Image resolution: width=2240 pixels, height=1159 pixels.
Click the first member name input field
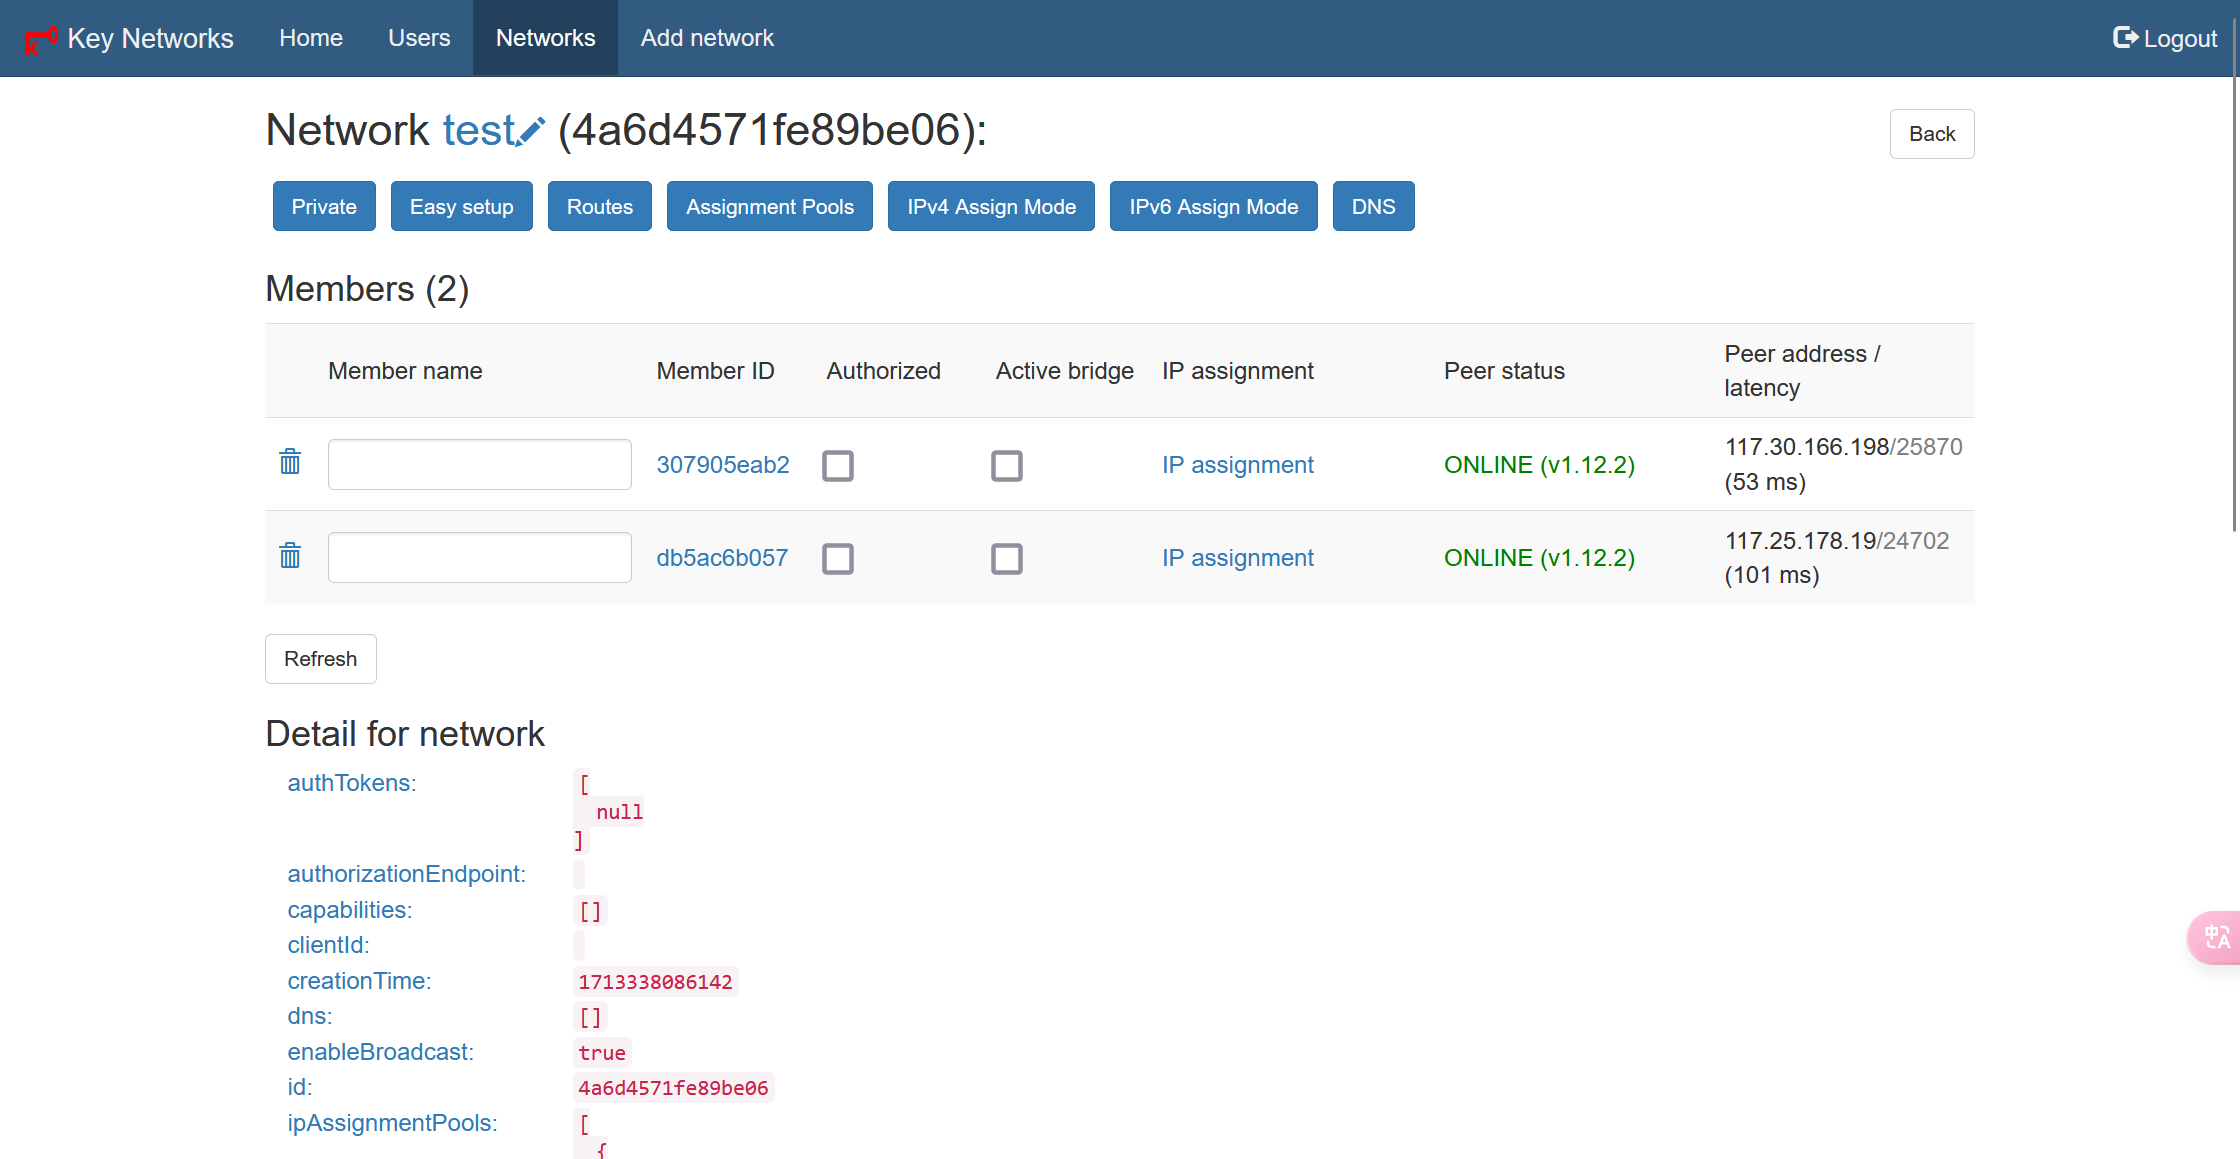(479, 465)
